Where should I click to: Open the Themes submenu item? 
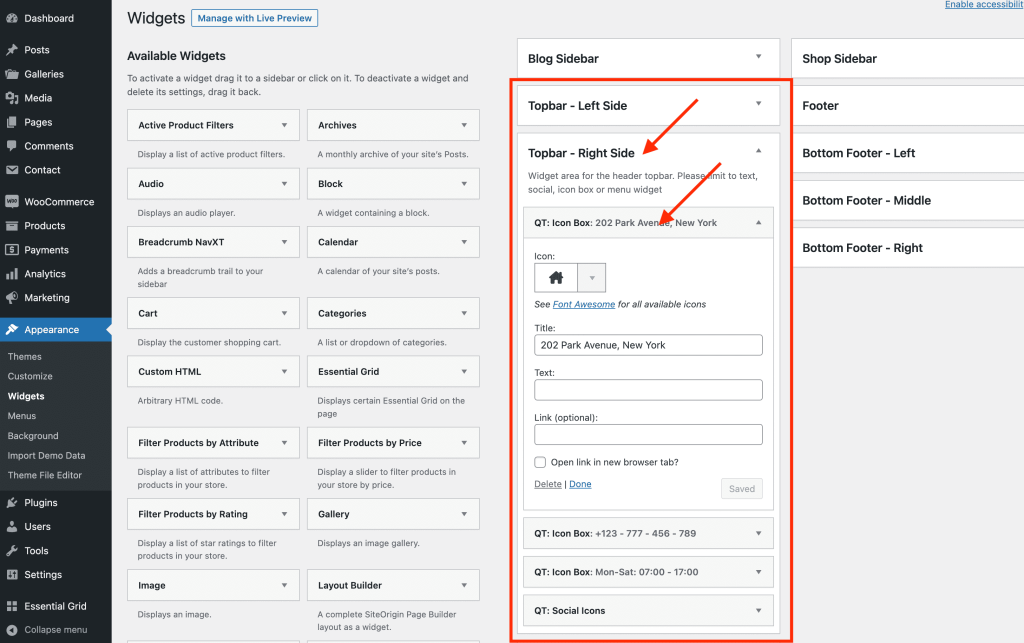click(x=25, y=356)
